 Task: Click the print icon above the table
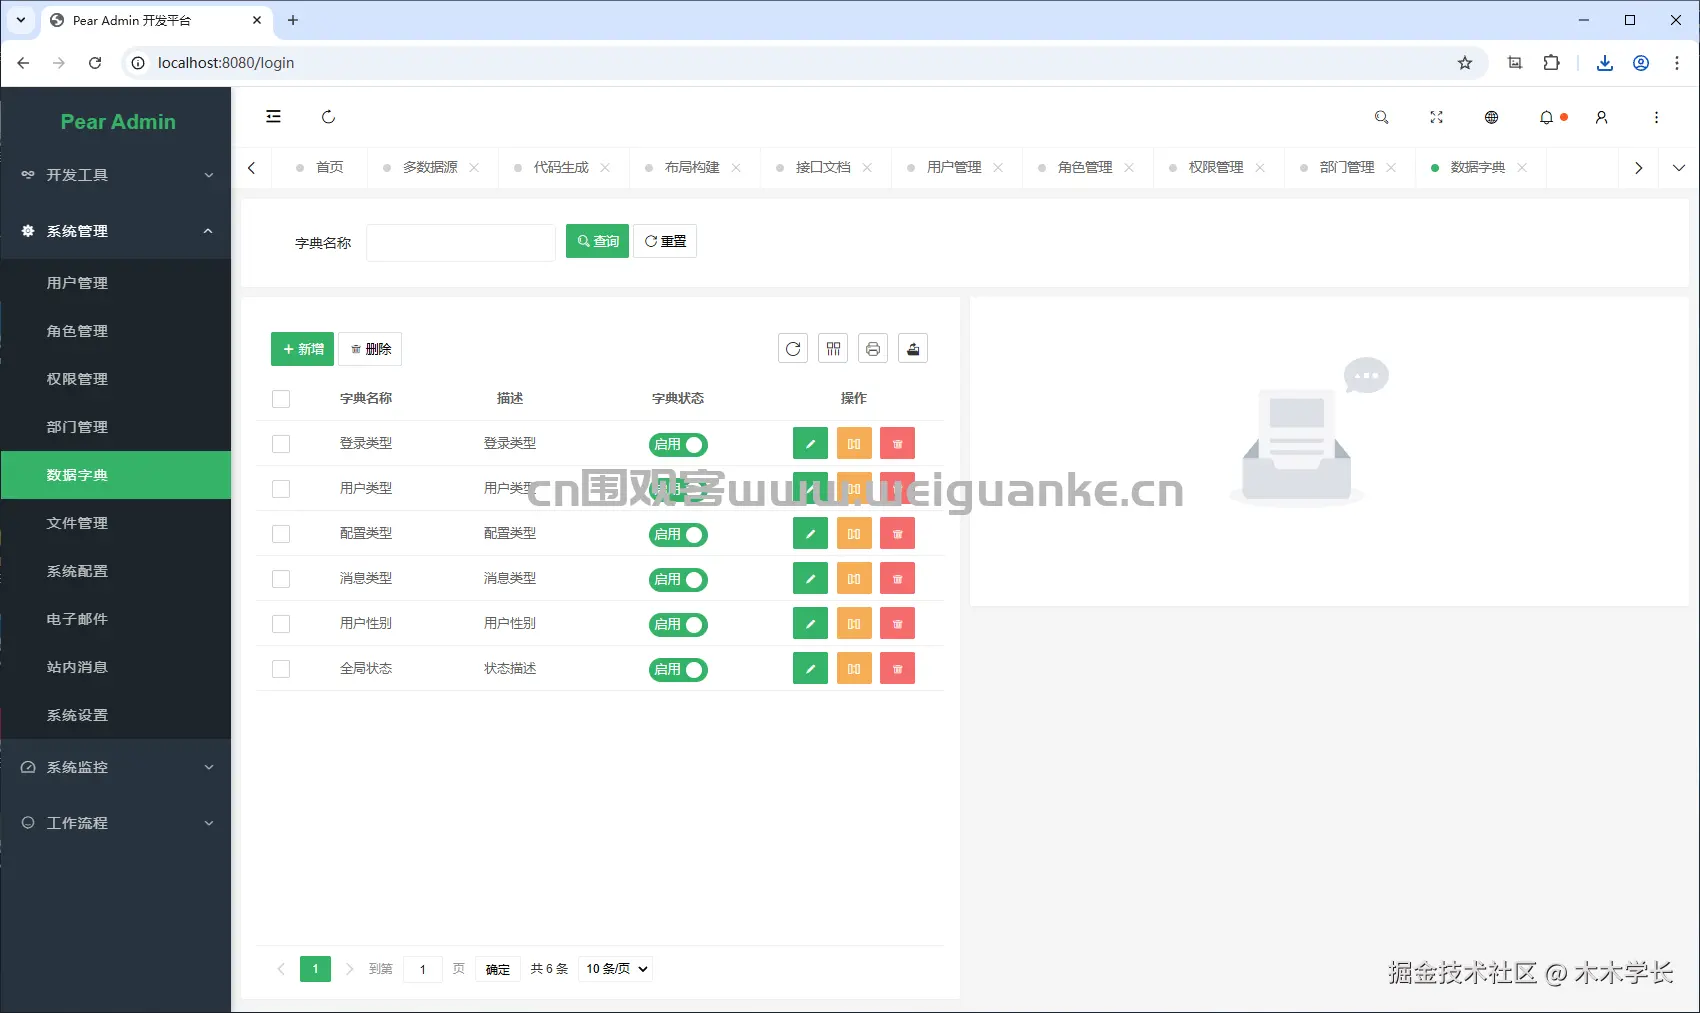coord(873,349)
